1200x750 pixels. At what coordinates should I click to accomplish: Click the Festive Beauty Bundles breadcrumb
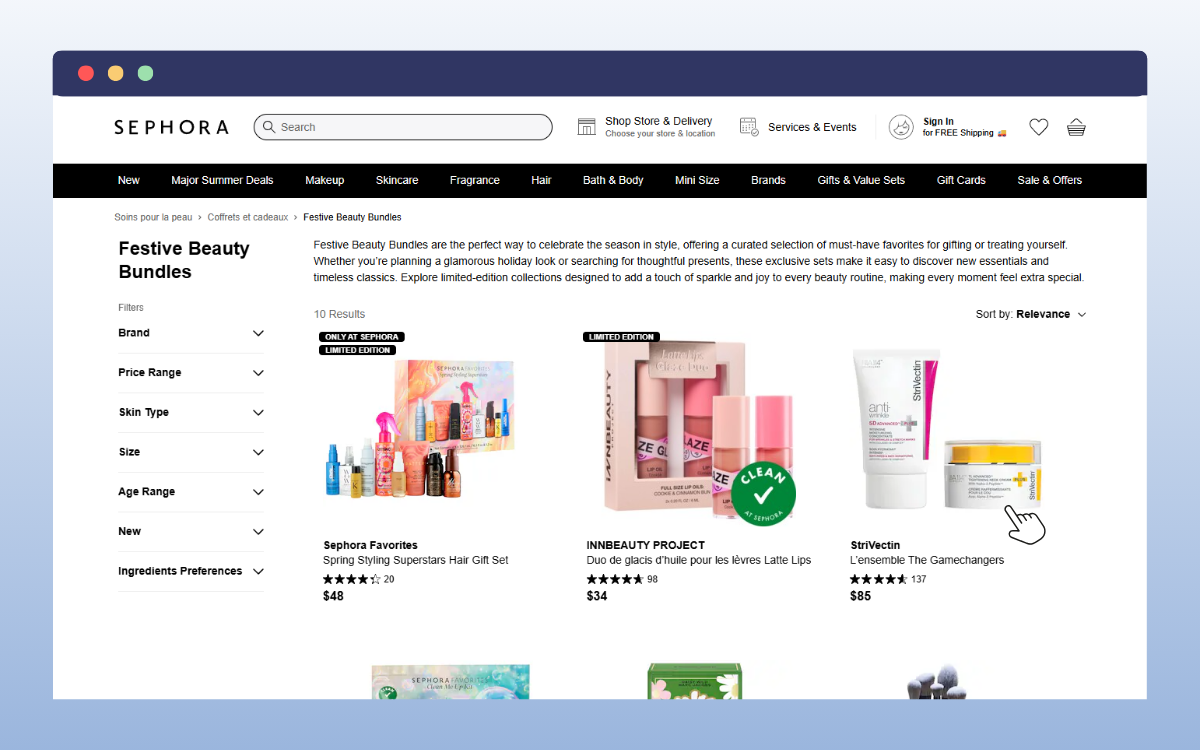[352, 217]
